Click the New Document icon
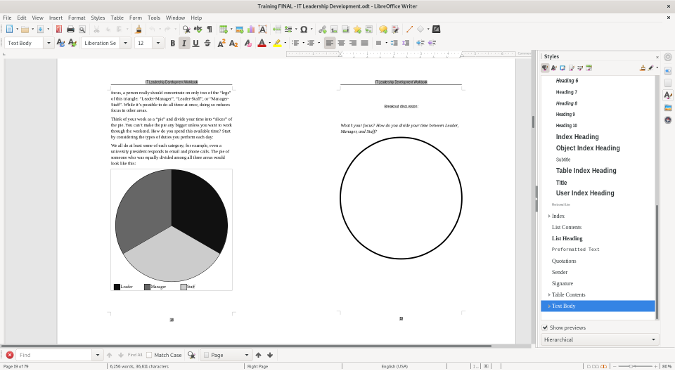Image resolution: width=675 pixels, height=370 pixels. [x=9, y=29]
